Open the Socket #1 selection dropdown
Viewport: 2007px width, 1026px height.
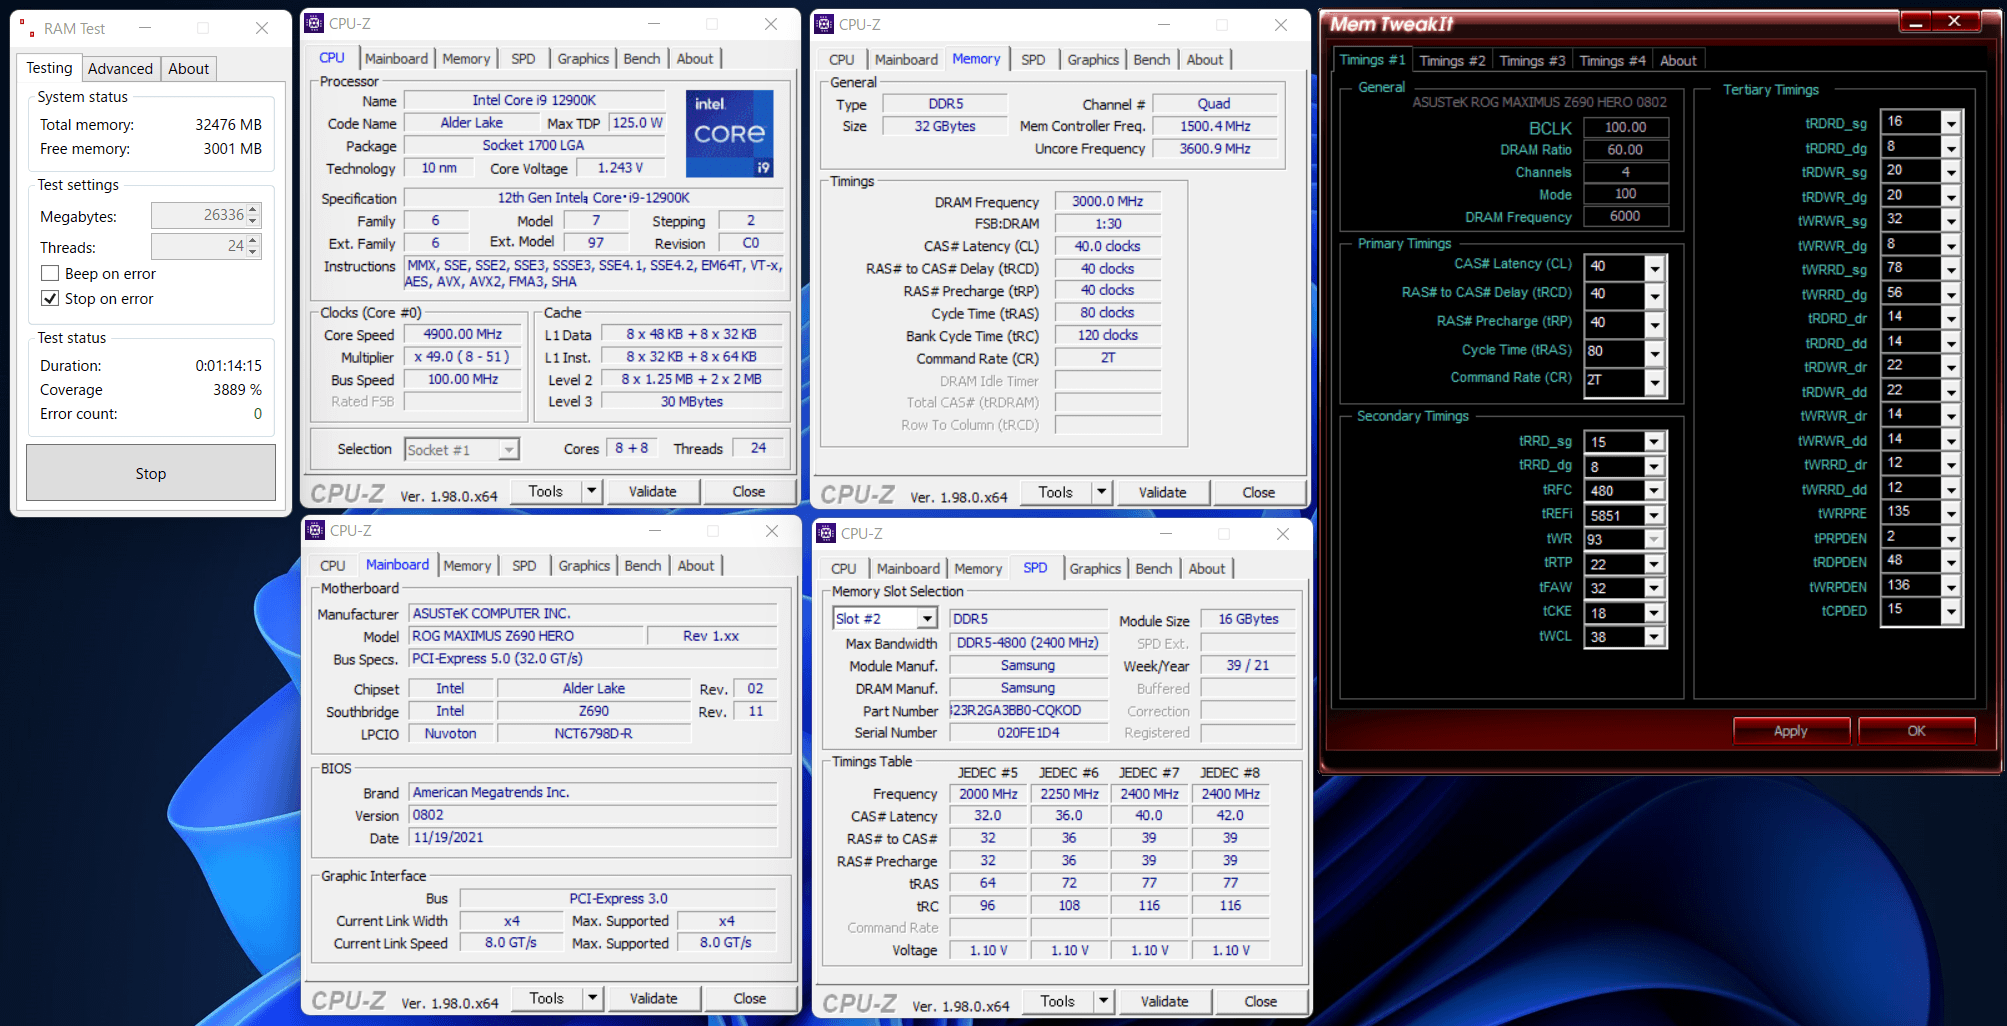(509, 450)
